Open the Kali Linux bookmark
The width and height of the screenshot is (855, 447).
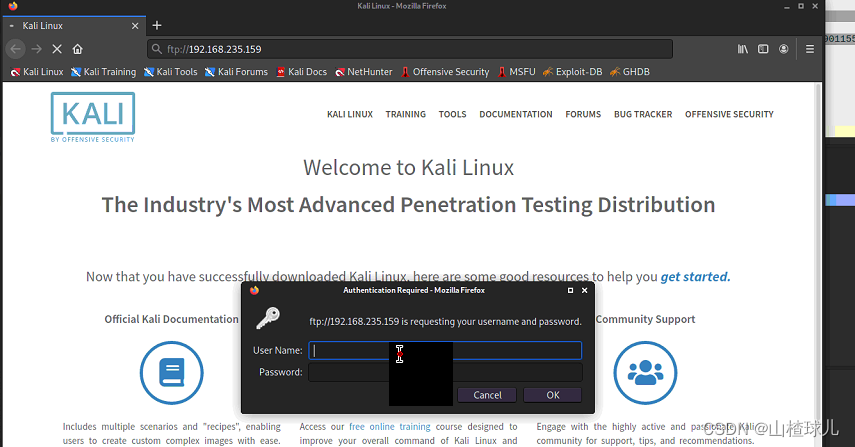pyautogui.click(x=37, y=72)
